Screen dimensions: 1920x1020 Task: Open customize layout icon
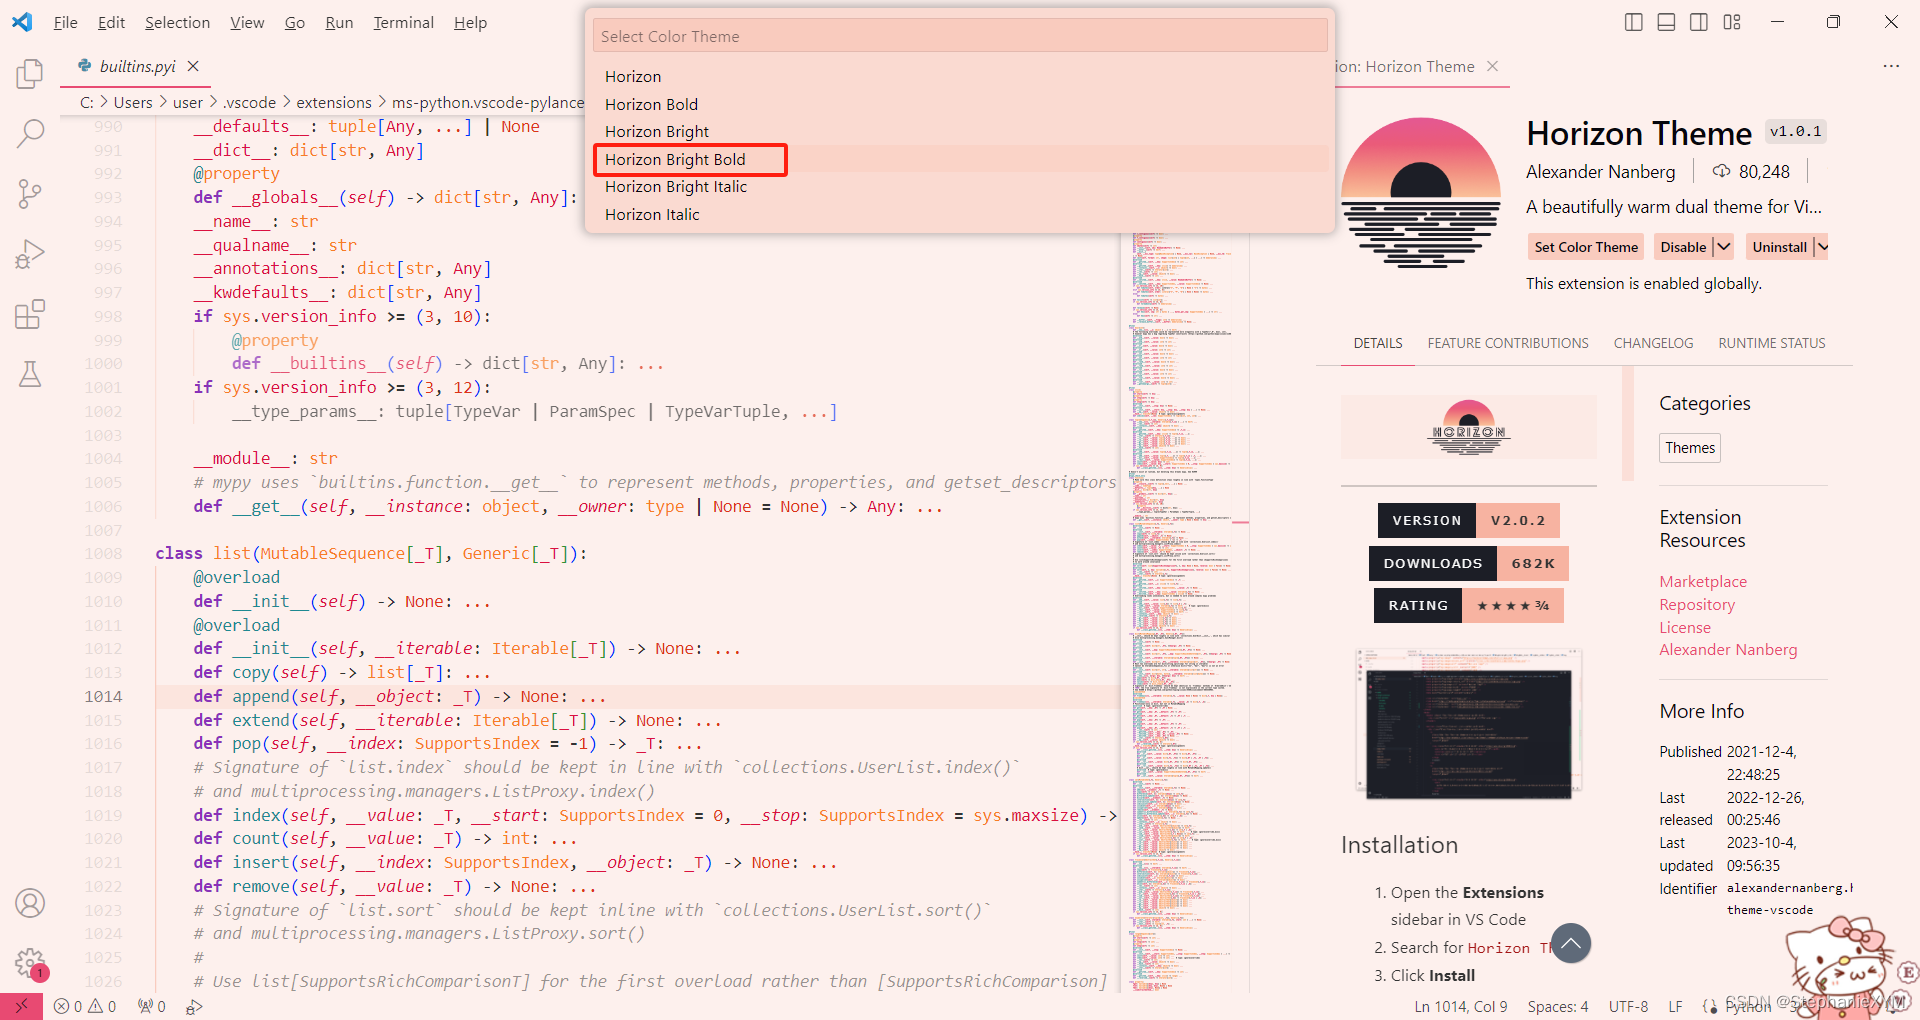(x=1732, y=22)
